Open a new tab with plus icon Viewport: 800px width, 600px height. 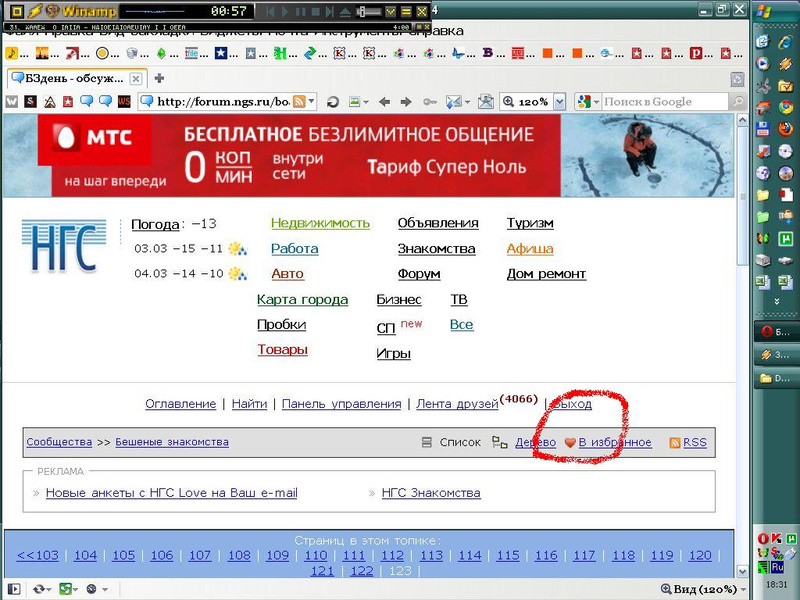(x=159, y=78)
